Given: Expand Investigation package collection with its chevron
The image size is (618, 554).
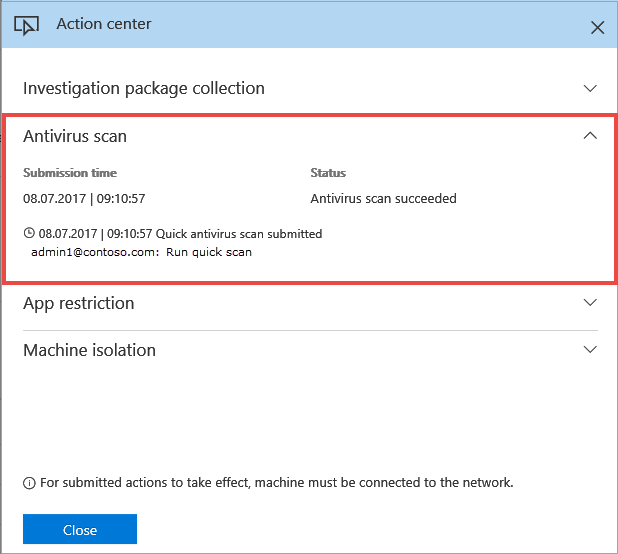Looking at the screenshot, I should [x=590, y=88].
